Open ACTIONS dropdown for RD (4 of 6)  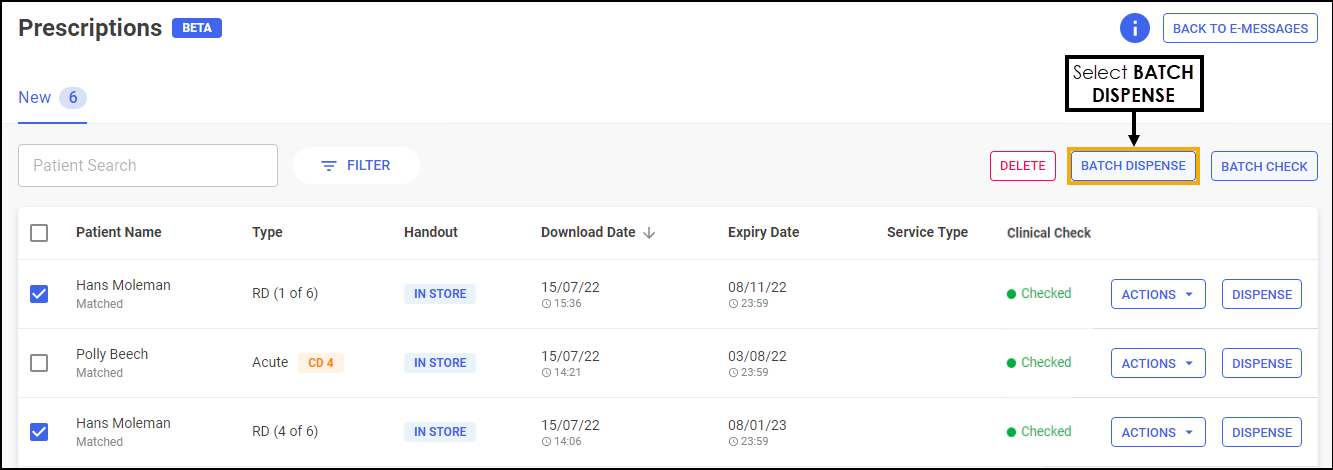coord(1158,433)
